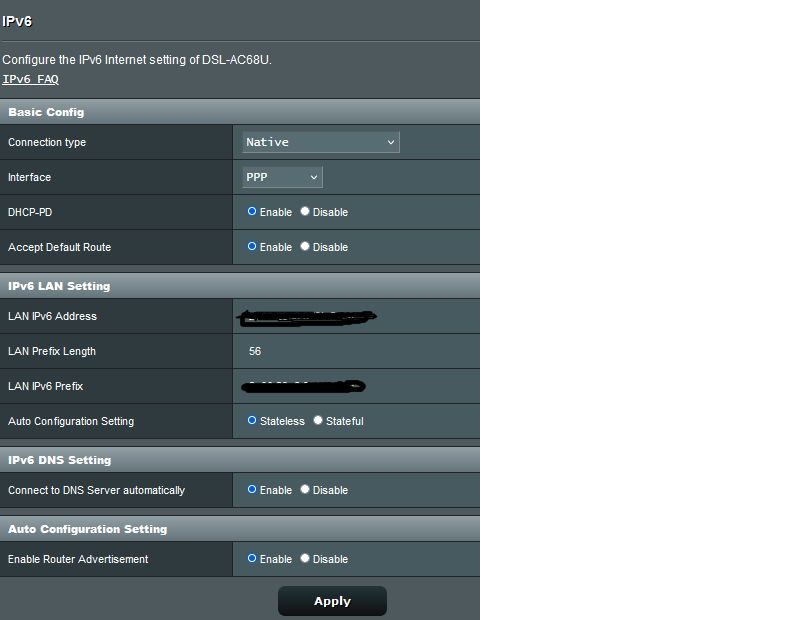
Task: Select Stateless auto configuration
Action: [253, 421]
